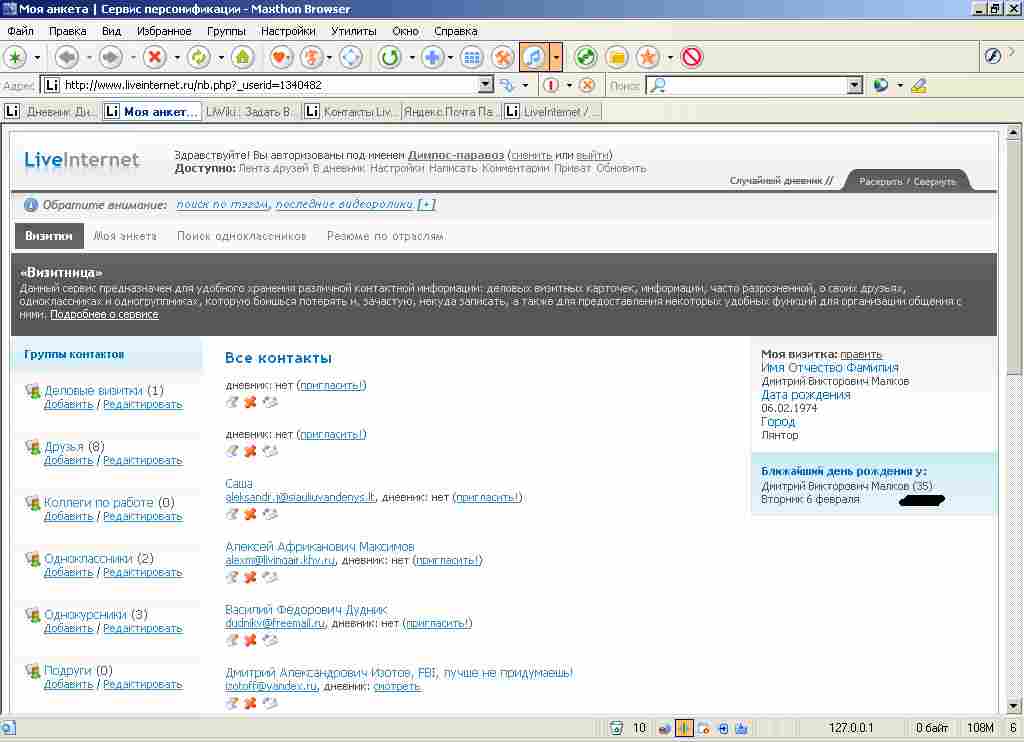Screen dimensions: 1024x742
Task: Switch to the Яндекс.Почта browser tab
Action: coord(450,112)
